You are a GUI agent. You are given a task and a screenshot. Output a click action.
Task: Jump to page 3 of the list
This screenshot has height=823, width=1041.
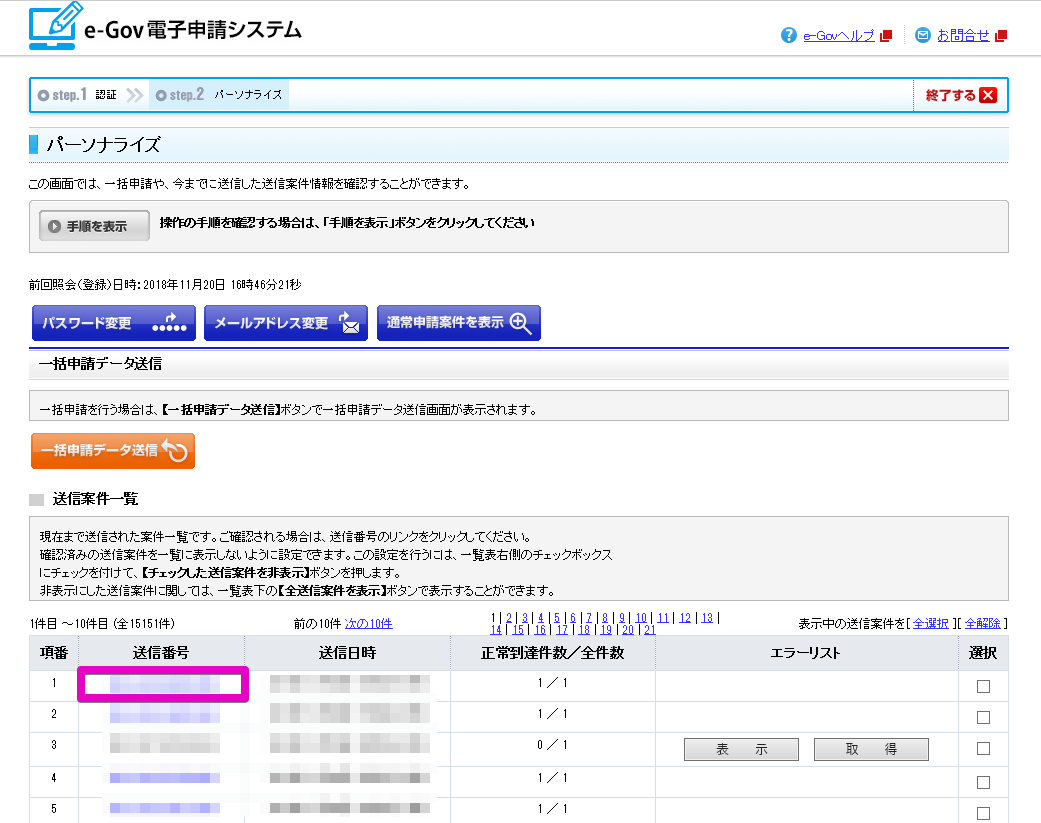pyautogui.click(x=524, y=618)
